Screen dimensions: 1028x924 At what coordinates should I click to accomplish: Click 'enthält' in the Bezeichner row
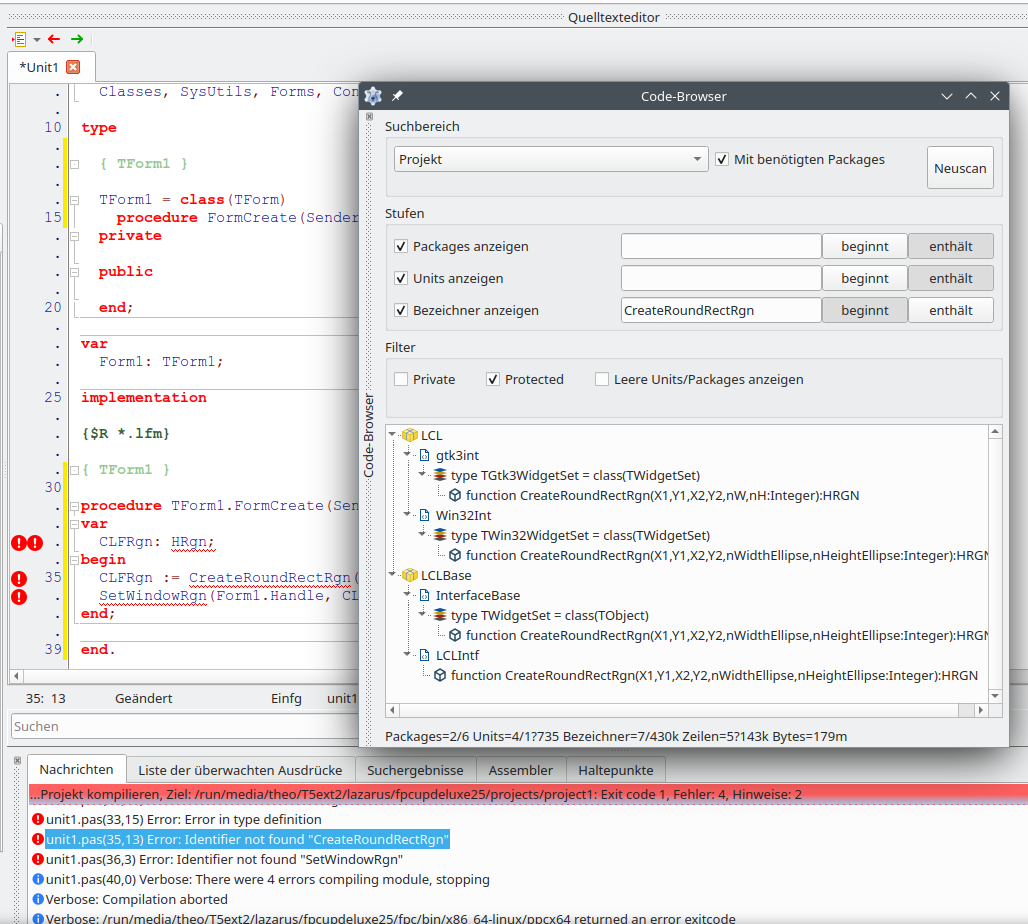click(x=951, y=310)
